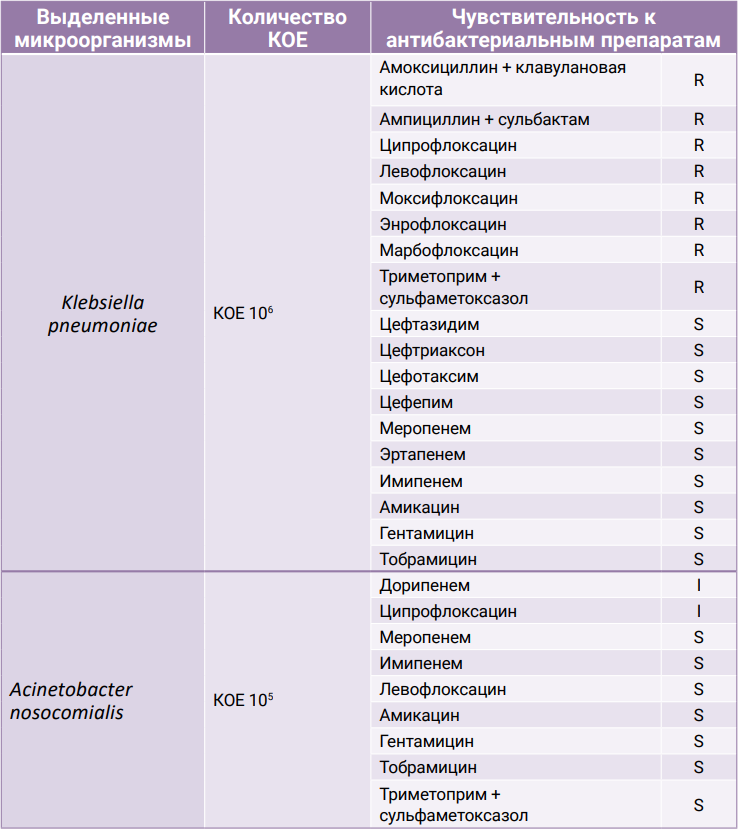Select the 'Количество КОЕ' header cell

point(287,29)
